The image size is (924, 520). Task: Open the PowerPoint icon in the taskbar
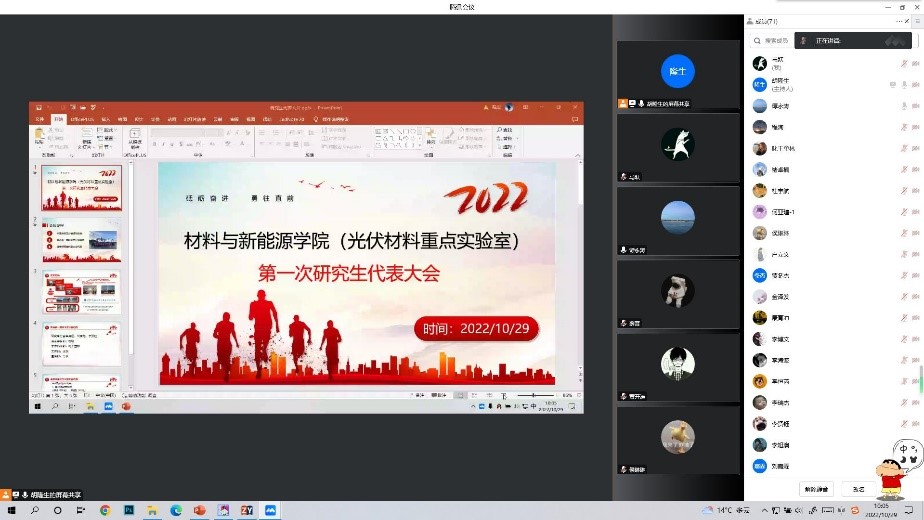click(200, 510)
